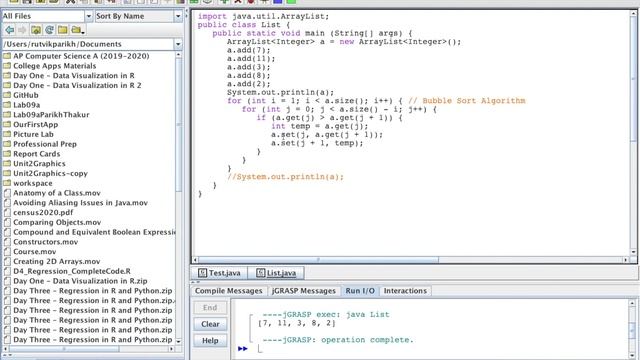Screen dimensions: 640x360
Task: Click the End button
Action: coord(210,308)
